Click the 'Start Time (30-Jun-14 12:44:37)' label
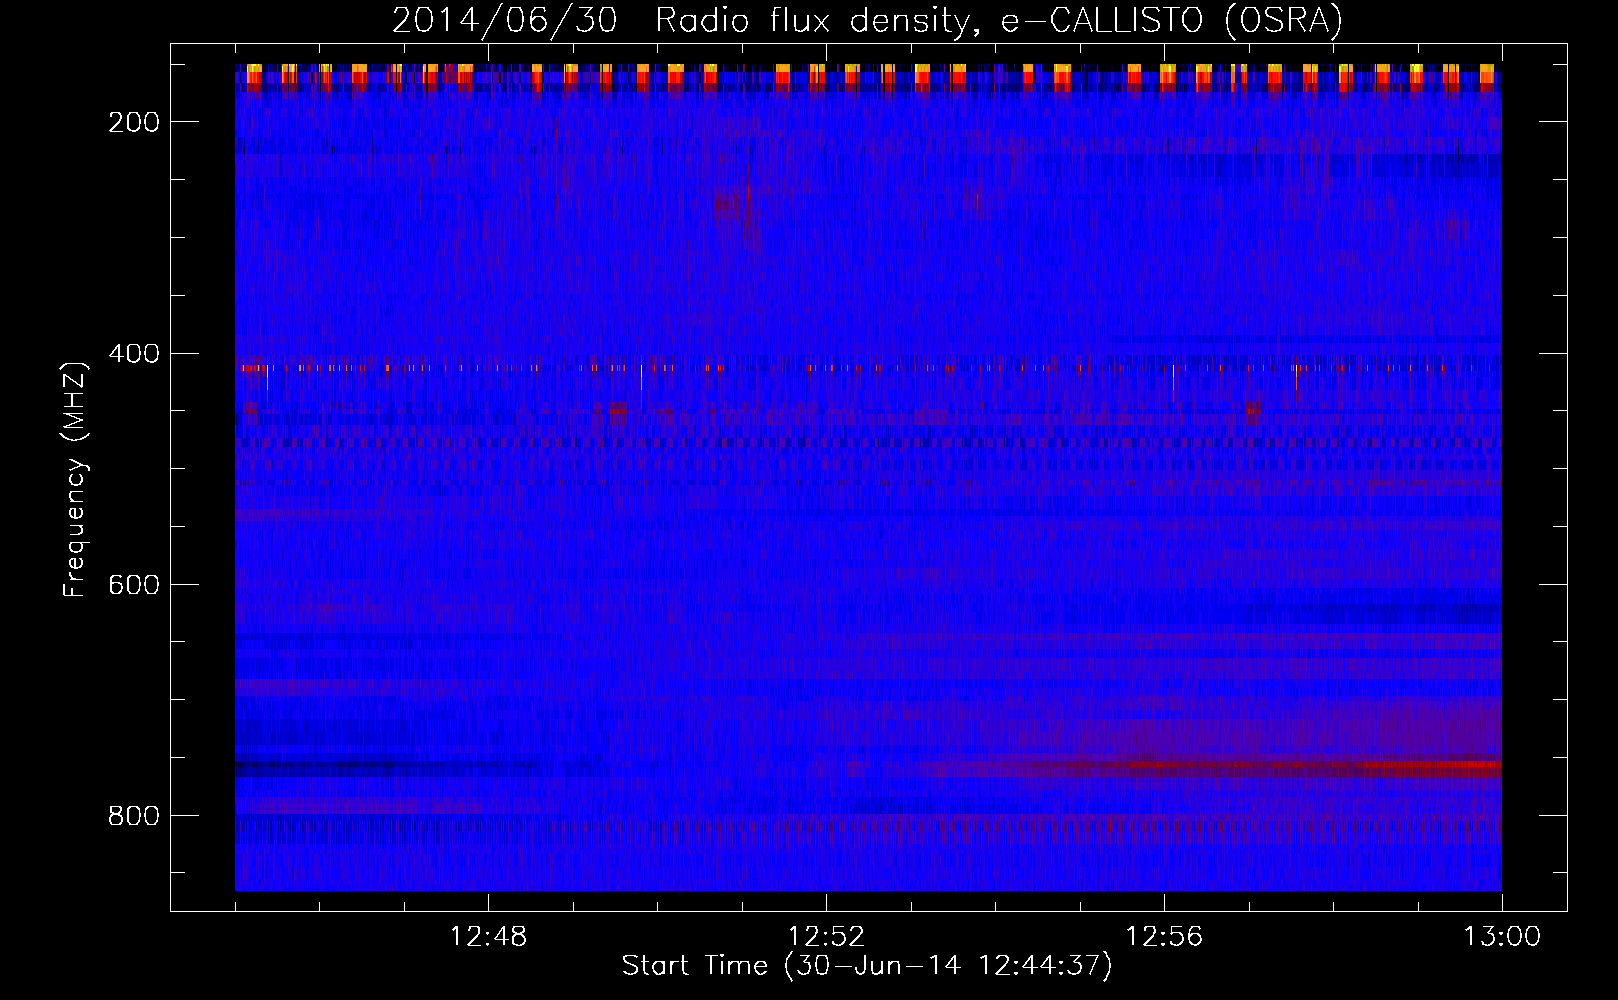The width and height of the screenshot is (1618, 1000). [867, 966]
